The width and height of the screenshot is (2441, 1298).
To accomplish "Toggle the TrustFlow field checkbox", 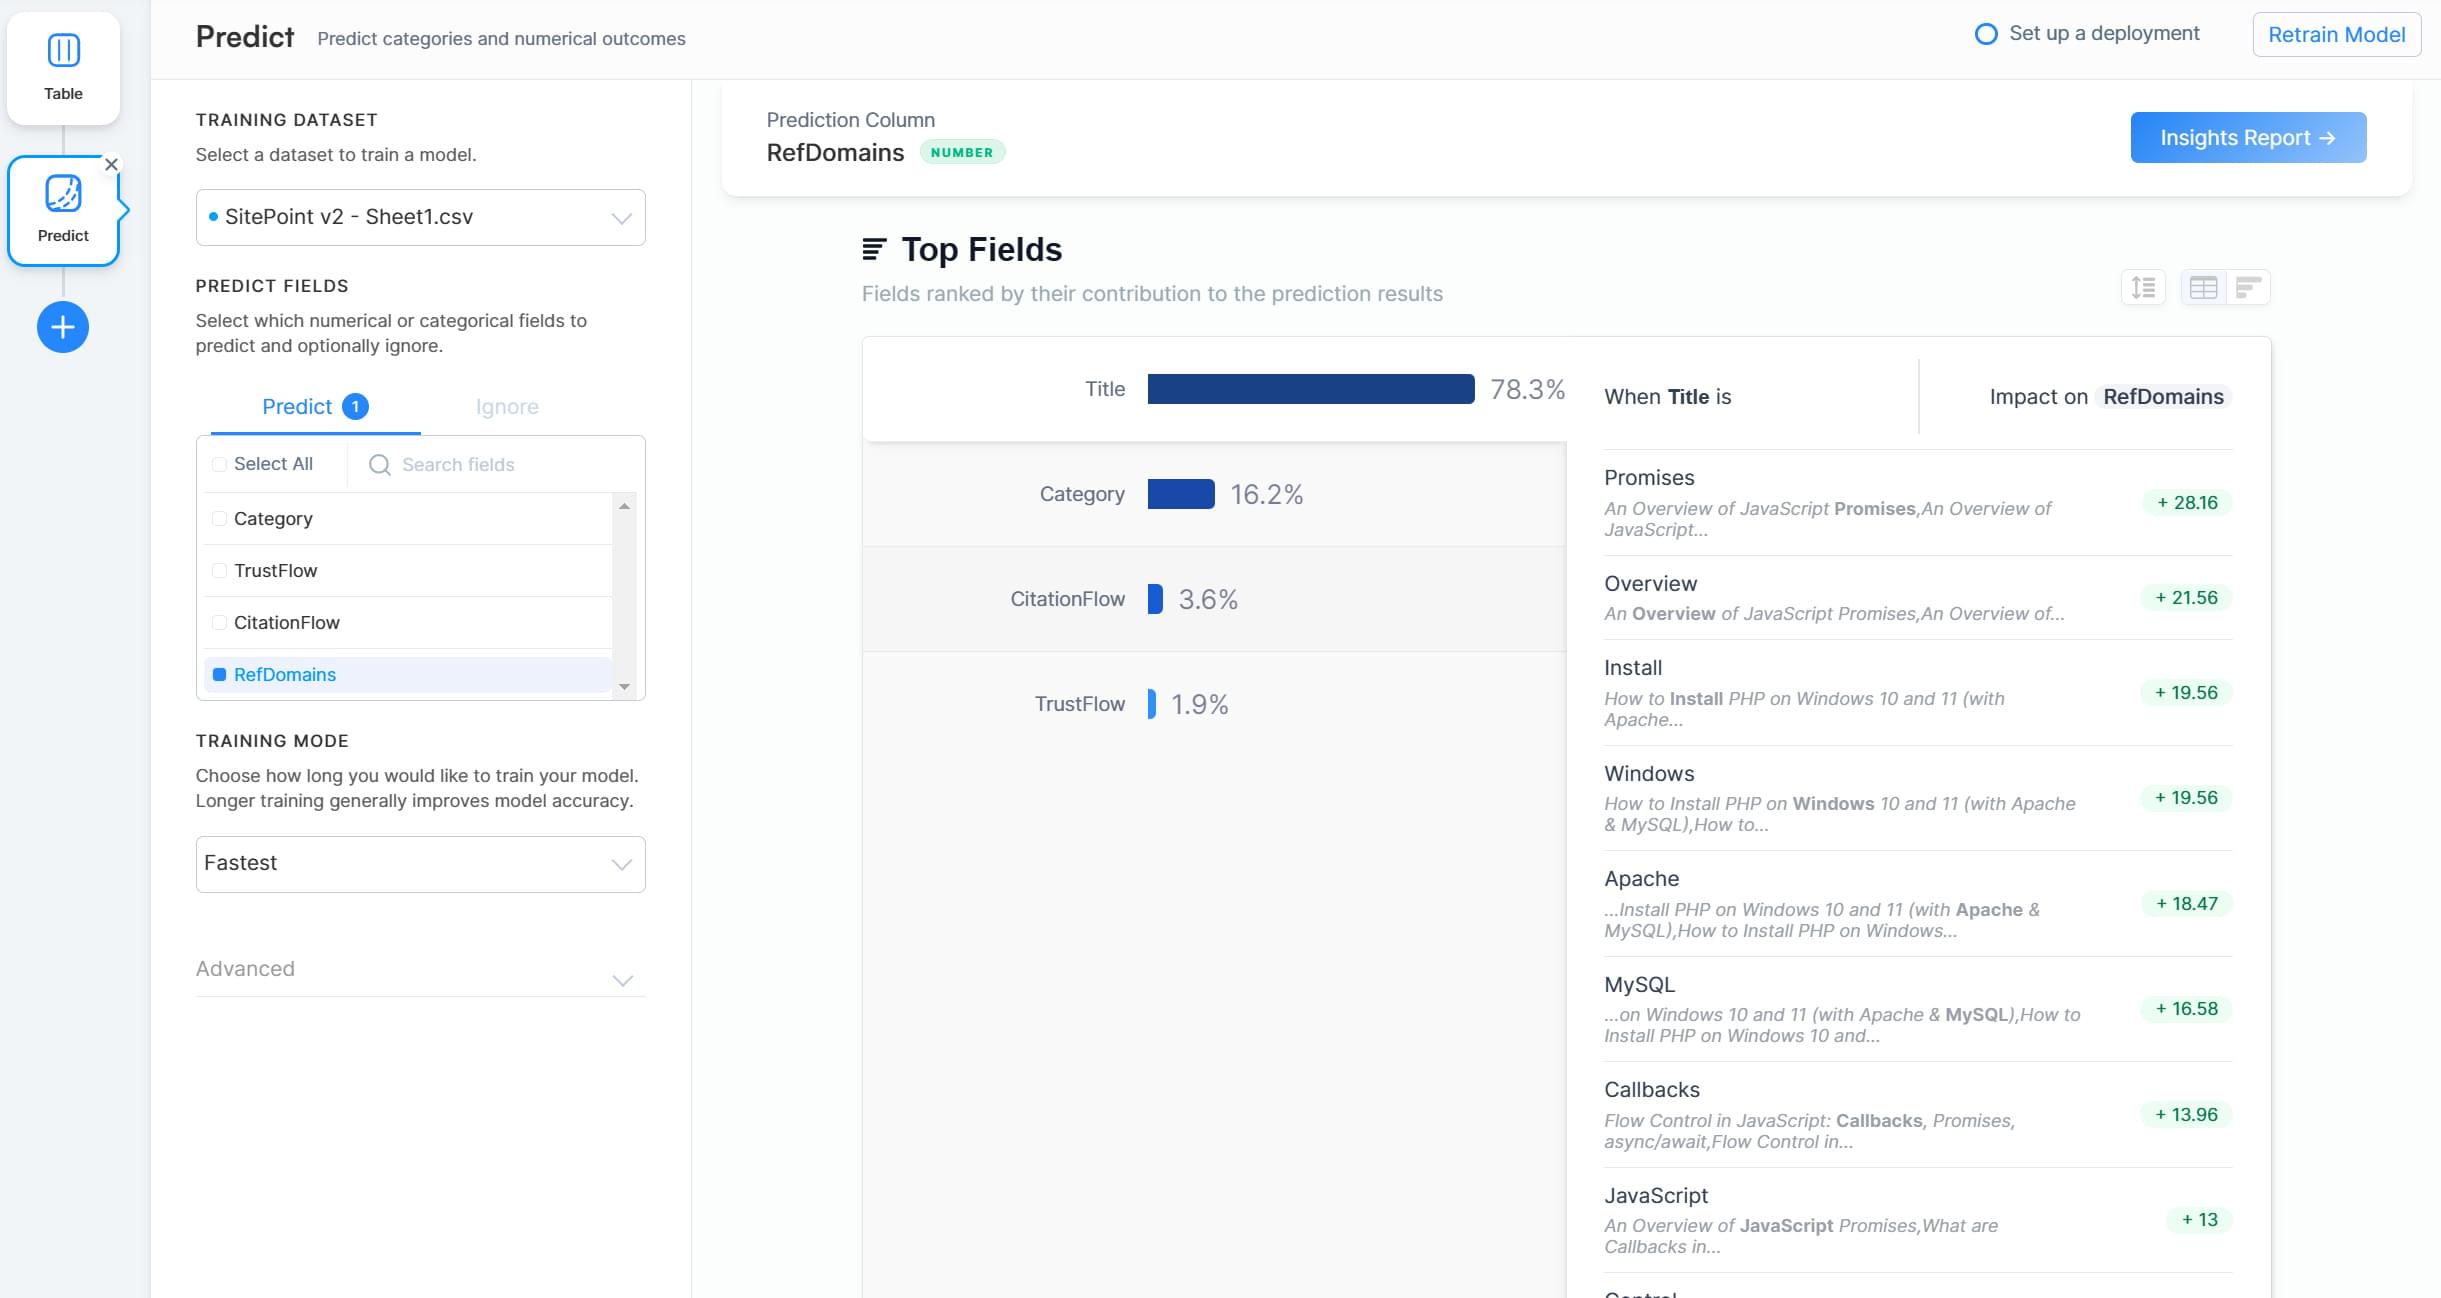I will pyautogui.click(x=220, y=571).
